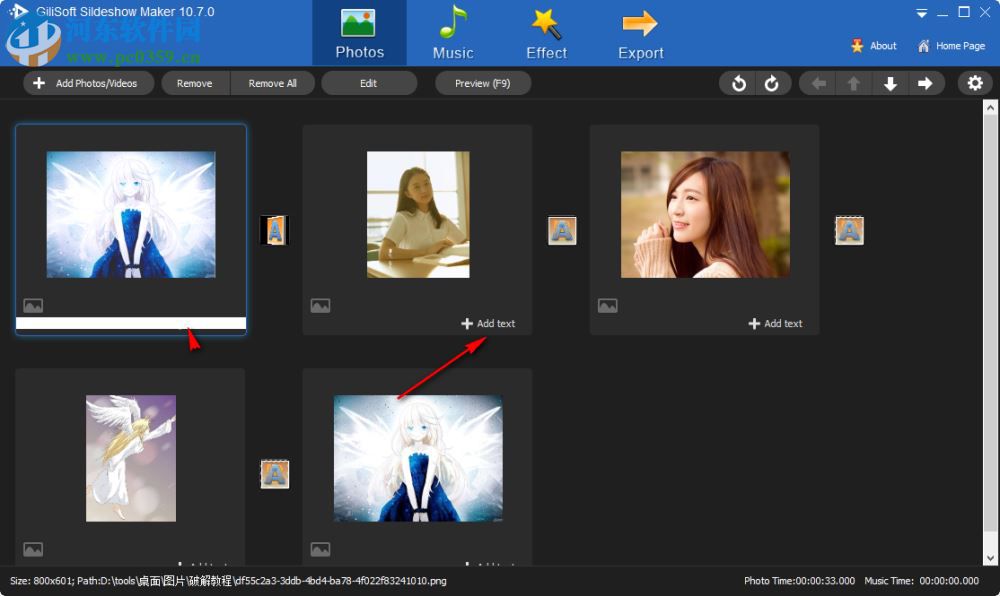Open the transition icon between angel photos
Image resolution: width=1000 pixels, height=596 pixels.
274,473
